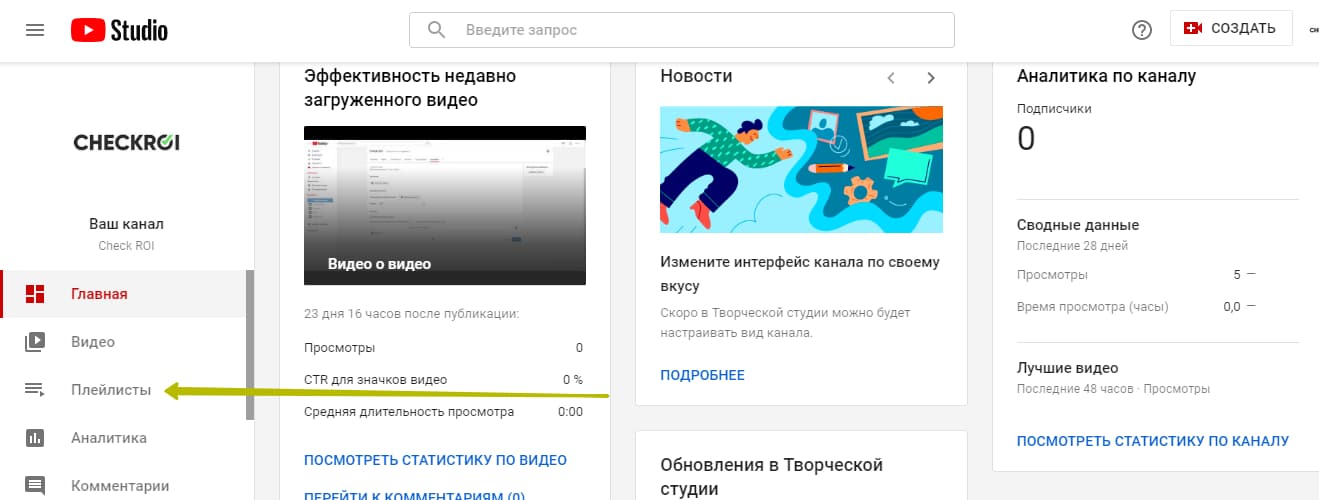Click the Аналитика bar chart icon

(35, 438)
